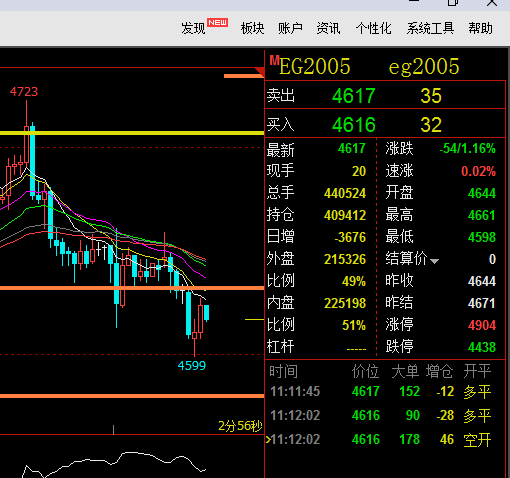
Task: Open the 个性化 menu
Action: point(373,28)
